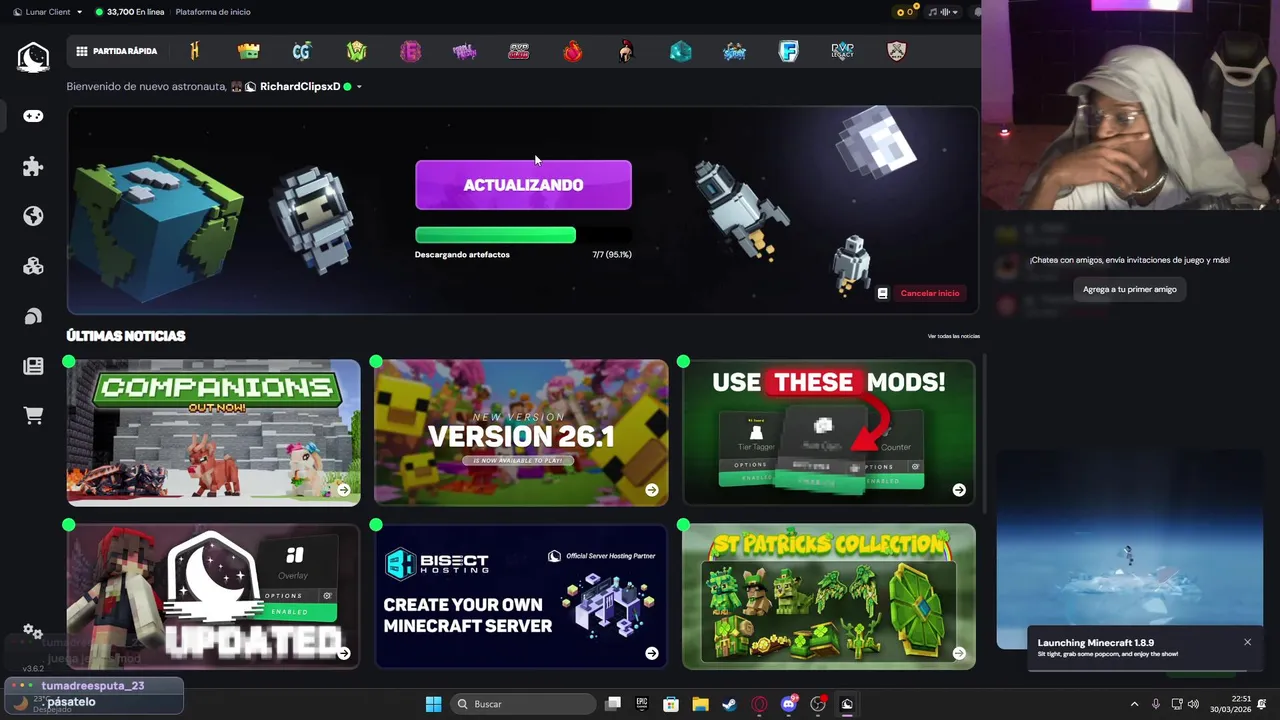Click the Actualizando launch button
Screen dimensions: 1280x720
pos(523,185)
